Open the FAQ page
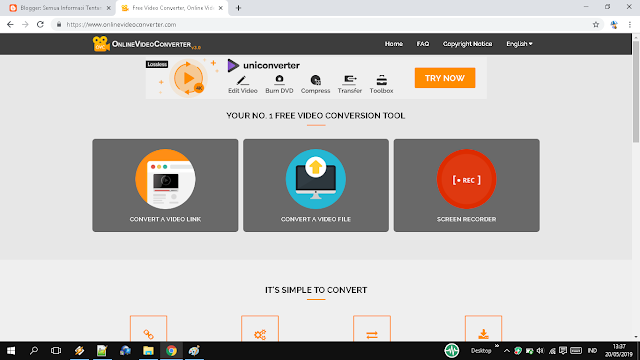This screenshot has width=640, height=360. point(423,44)
